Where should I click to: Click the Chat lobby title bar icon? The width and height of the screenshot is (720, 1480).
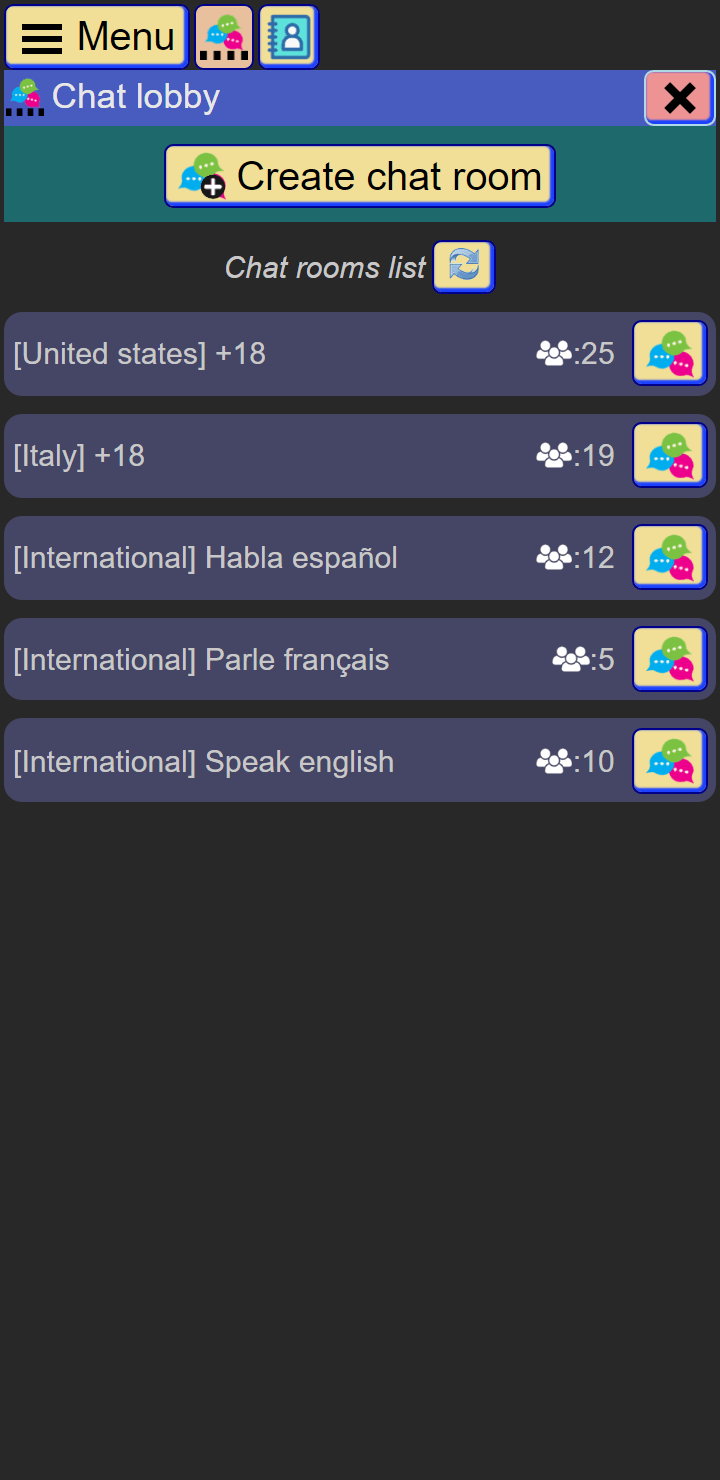coord(25,97)
